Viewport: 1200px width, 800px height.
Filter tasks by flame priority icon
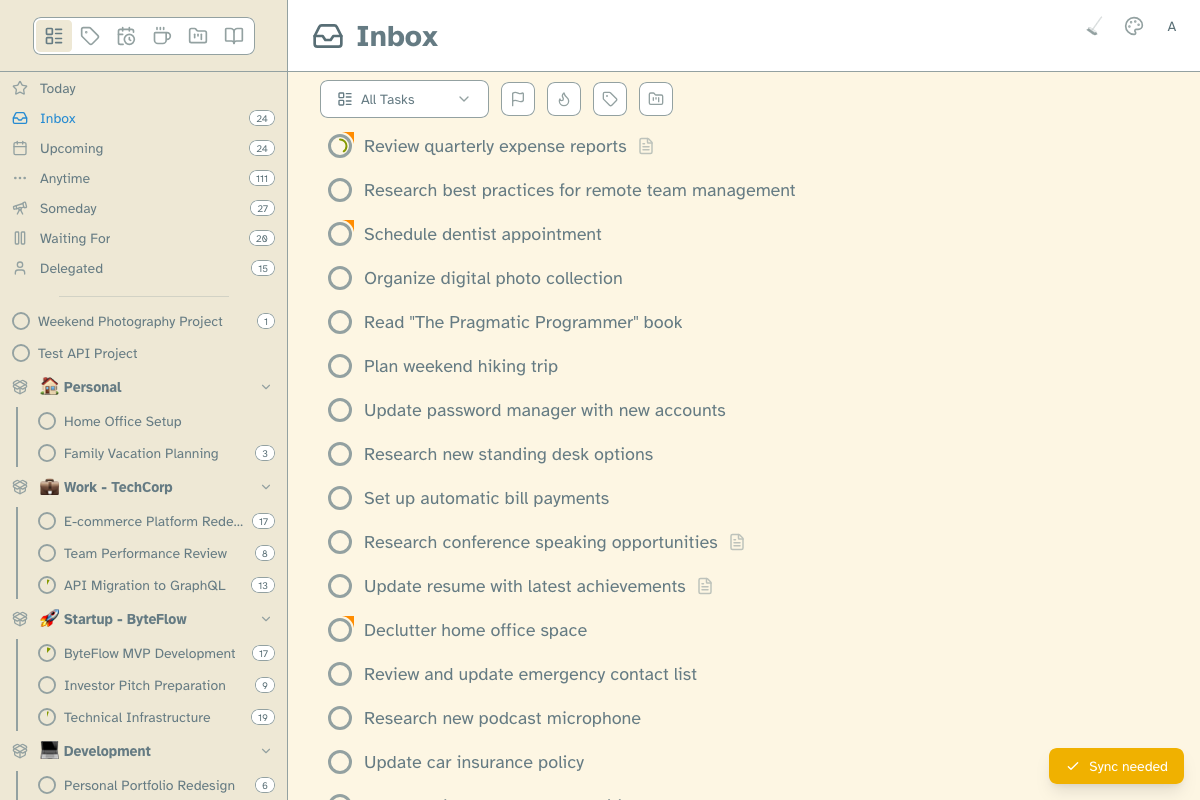click(x=564, y=99)
